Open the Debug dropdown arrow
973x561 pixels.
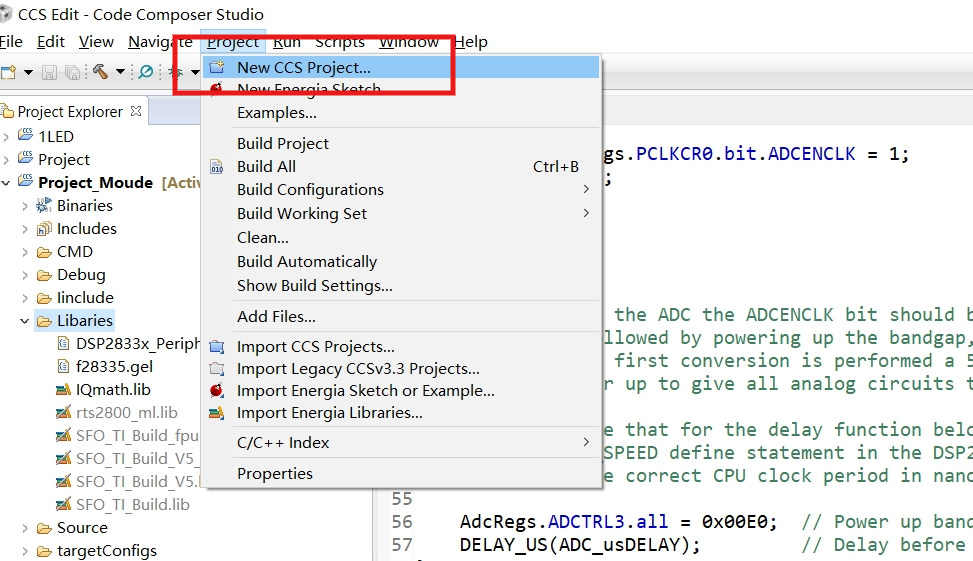(195, 73)
